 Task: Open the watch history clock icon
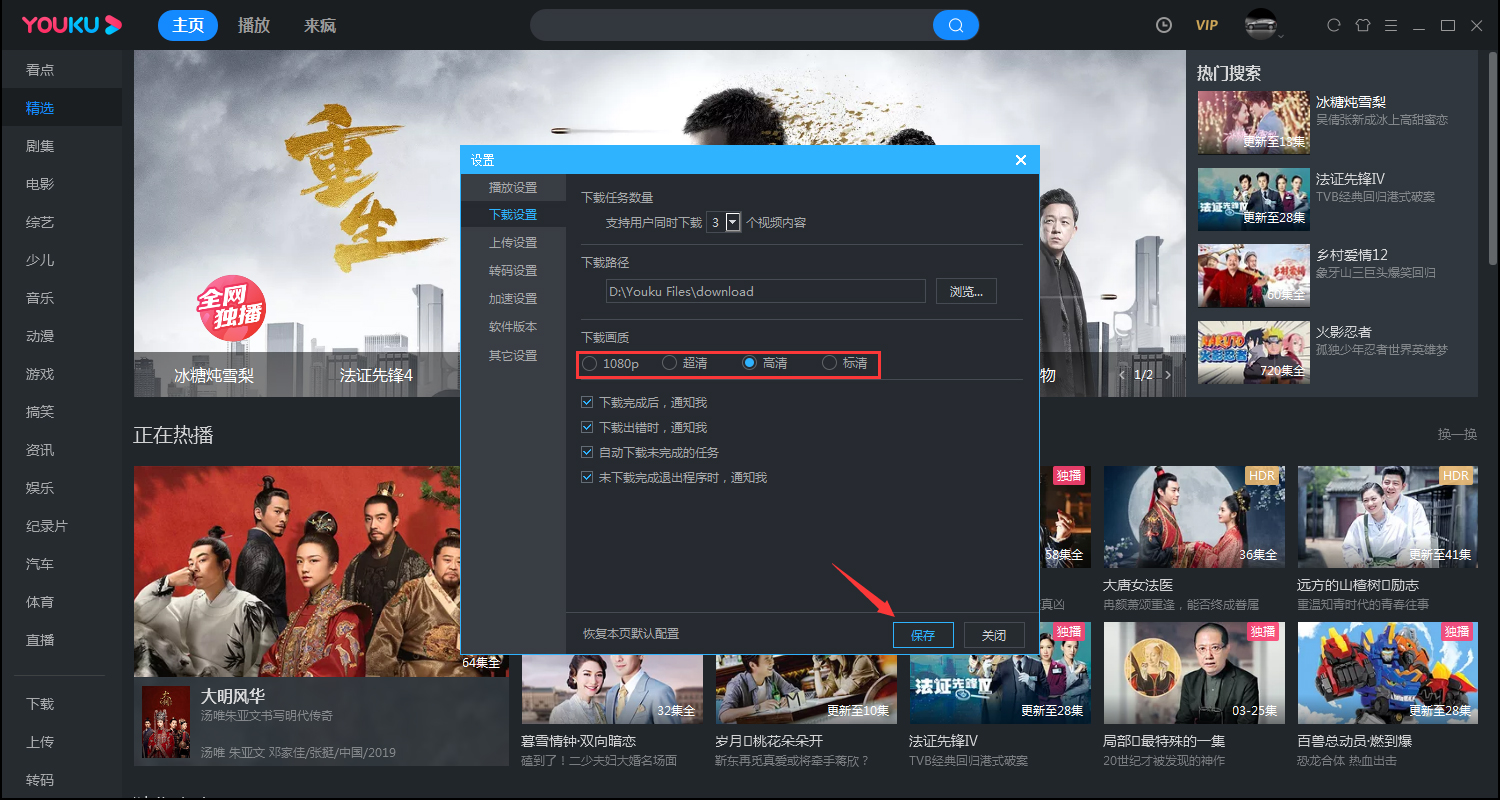1163,25
